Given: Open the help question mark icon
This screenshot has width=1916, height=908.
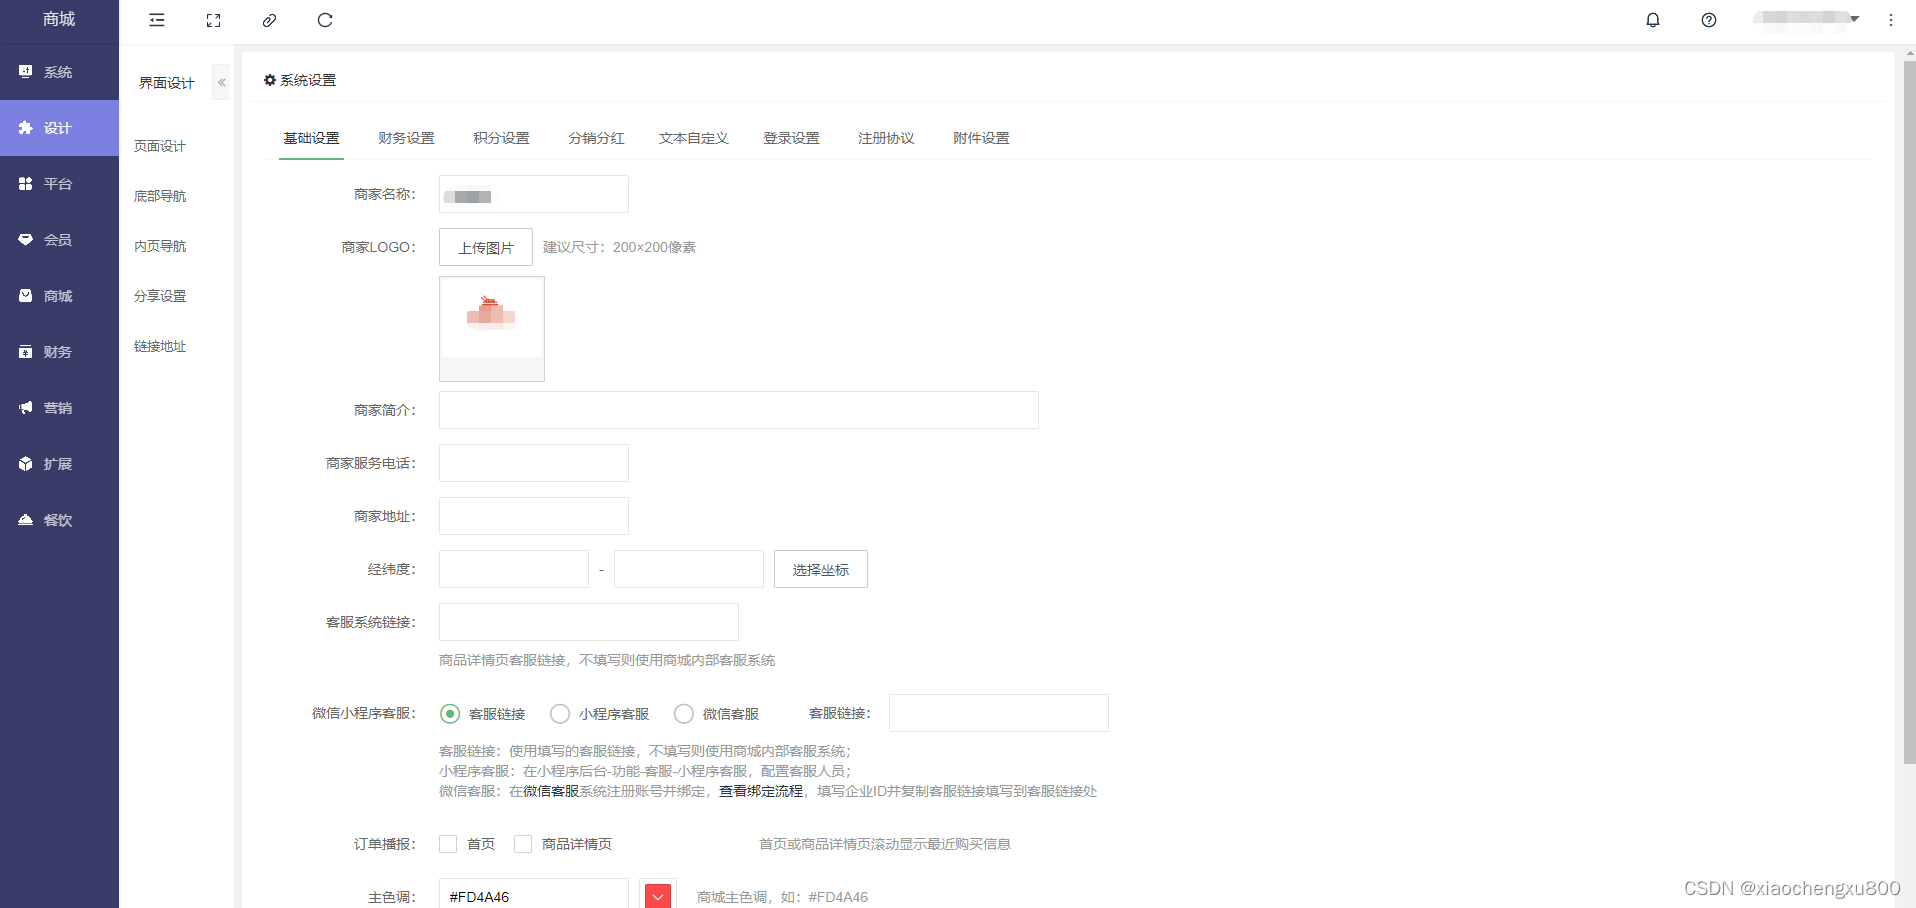Looking at the screenshot, I should point(1709,20).
